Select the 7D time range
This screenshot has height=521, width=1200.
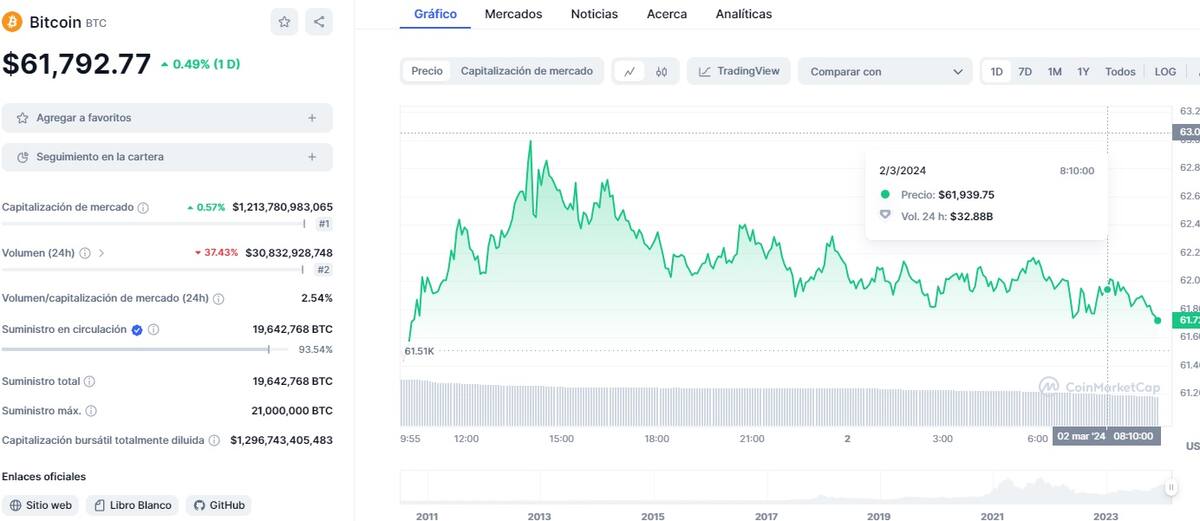pos(1025,72)
